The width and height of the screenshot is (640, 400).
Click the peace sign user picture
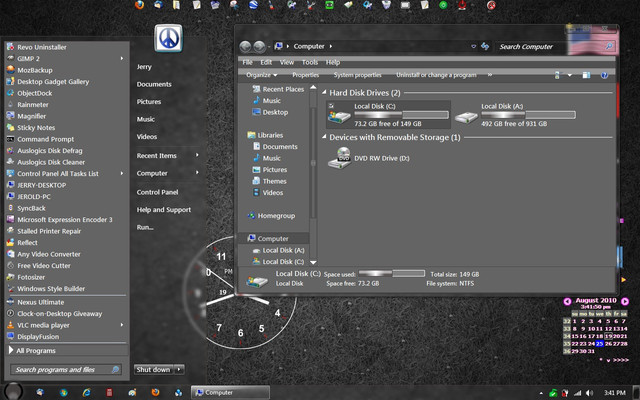(x=169, y=38)
